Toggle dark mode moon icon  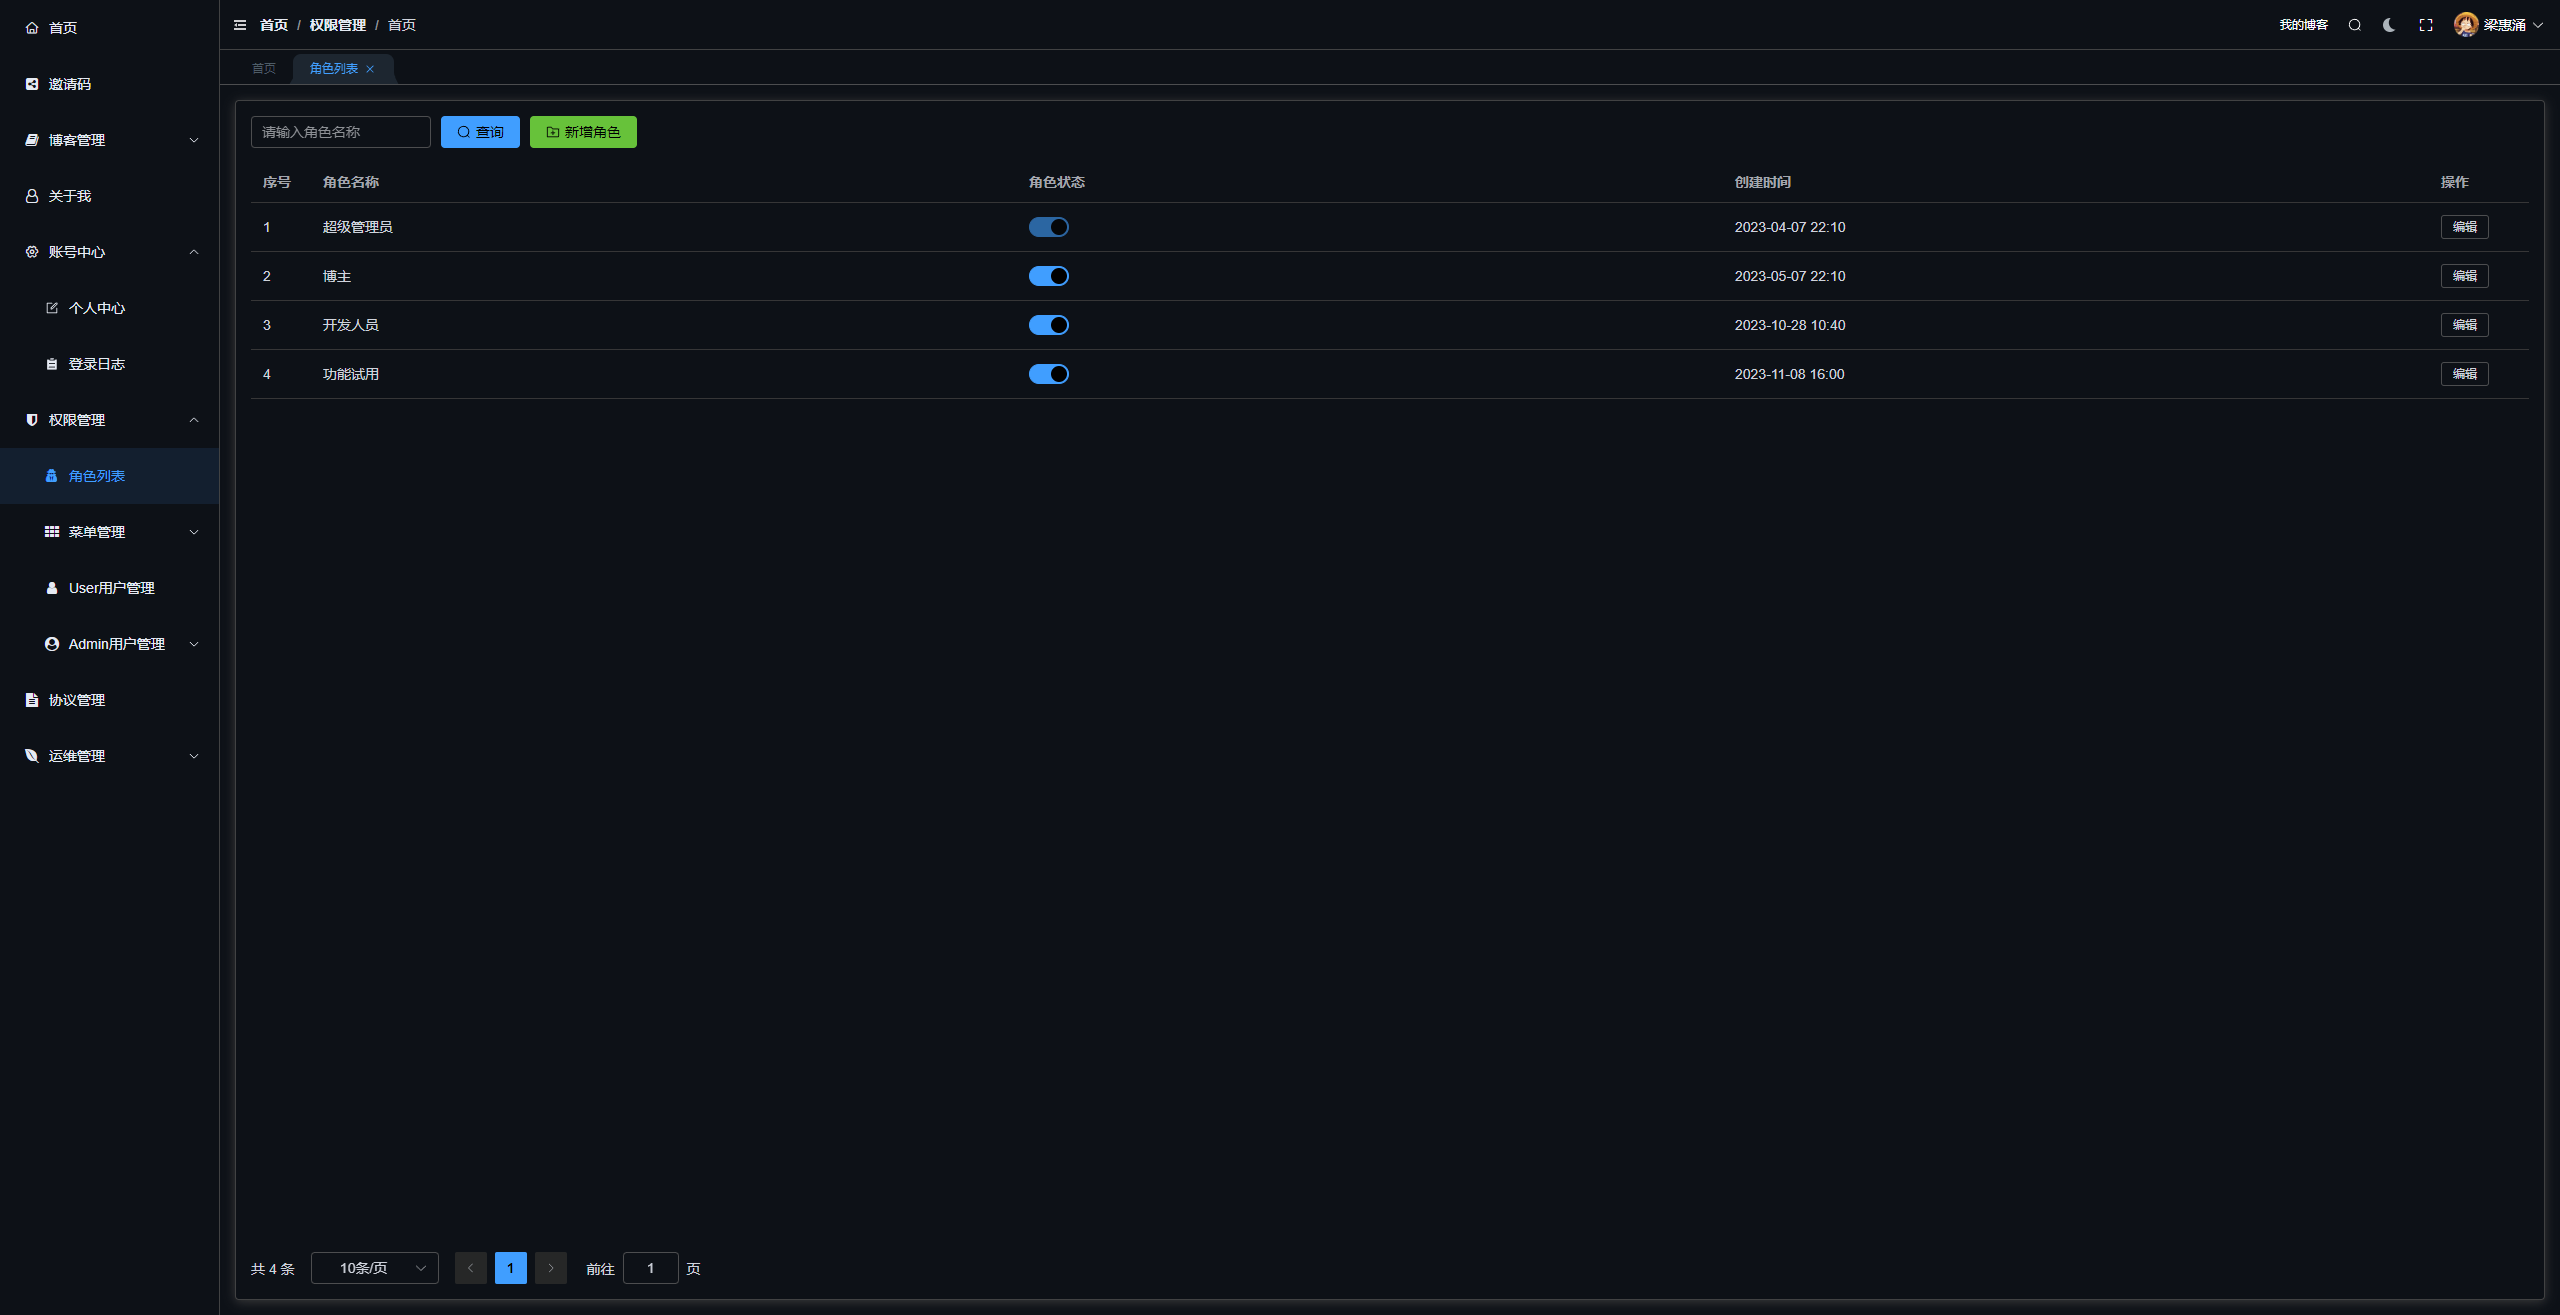point(2389,25)
